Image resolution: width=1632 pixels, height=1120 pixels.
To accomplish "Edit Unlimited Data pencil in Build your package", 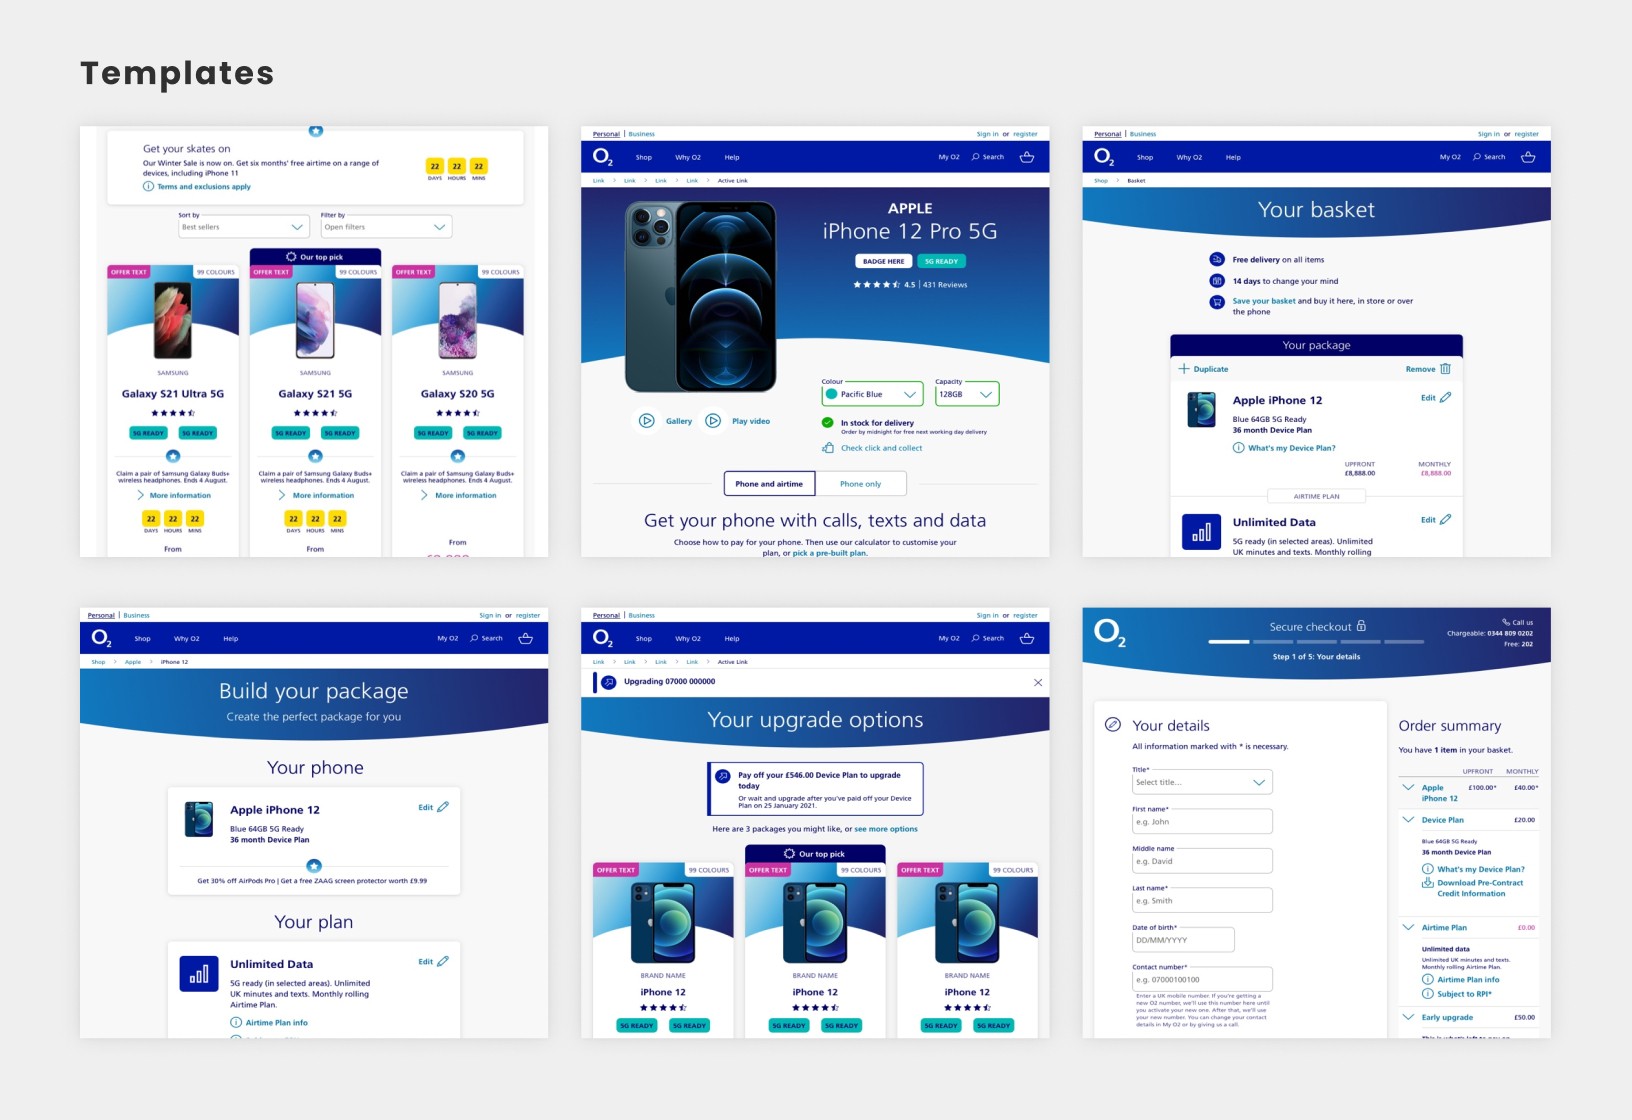I will (443, 961).
